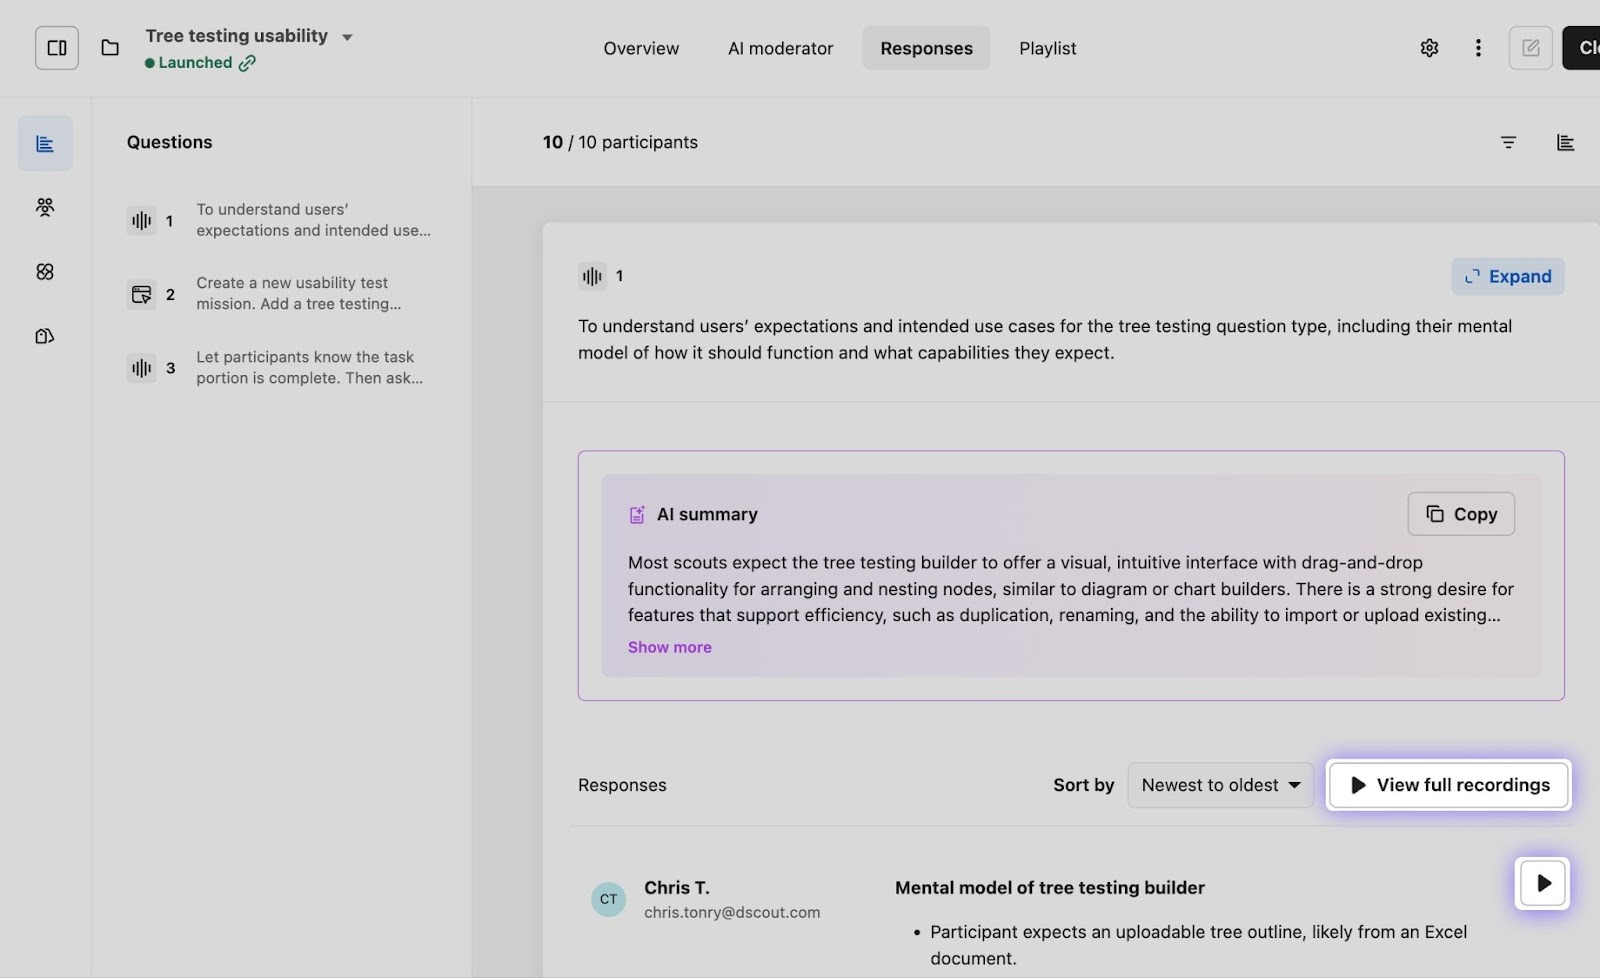Copy the AI summary text
This screenshot has width=1600, height=978.
pos(1460,514)
